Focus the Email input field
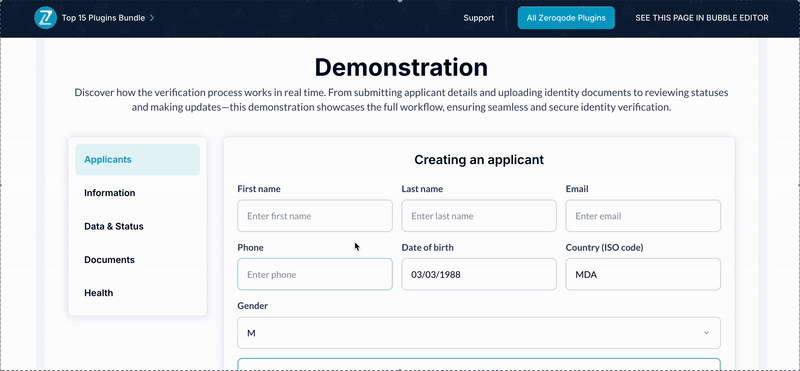The image size is (800, 371). (643, 216)
